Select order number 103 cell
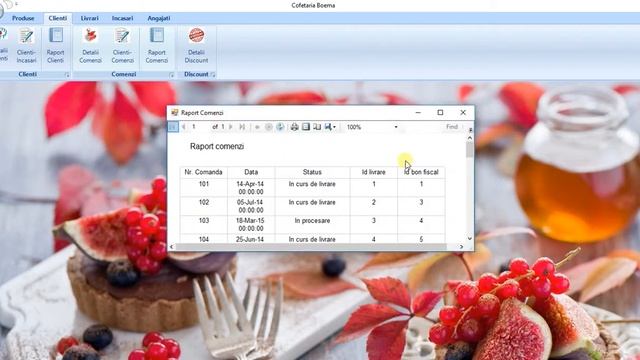 [204, 224]
